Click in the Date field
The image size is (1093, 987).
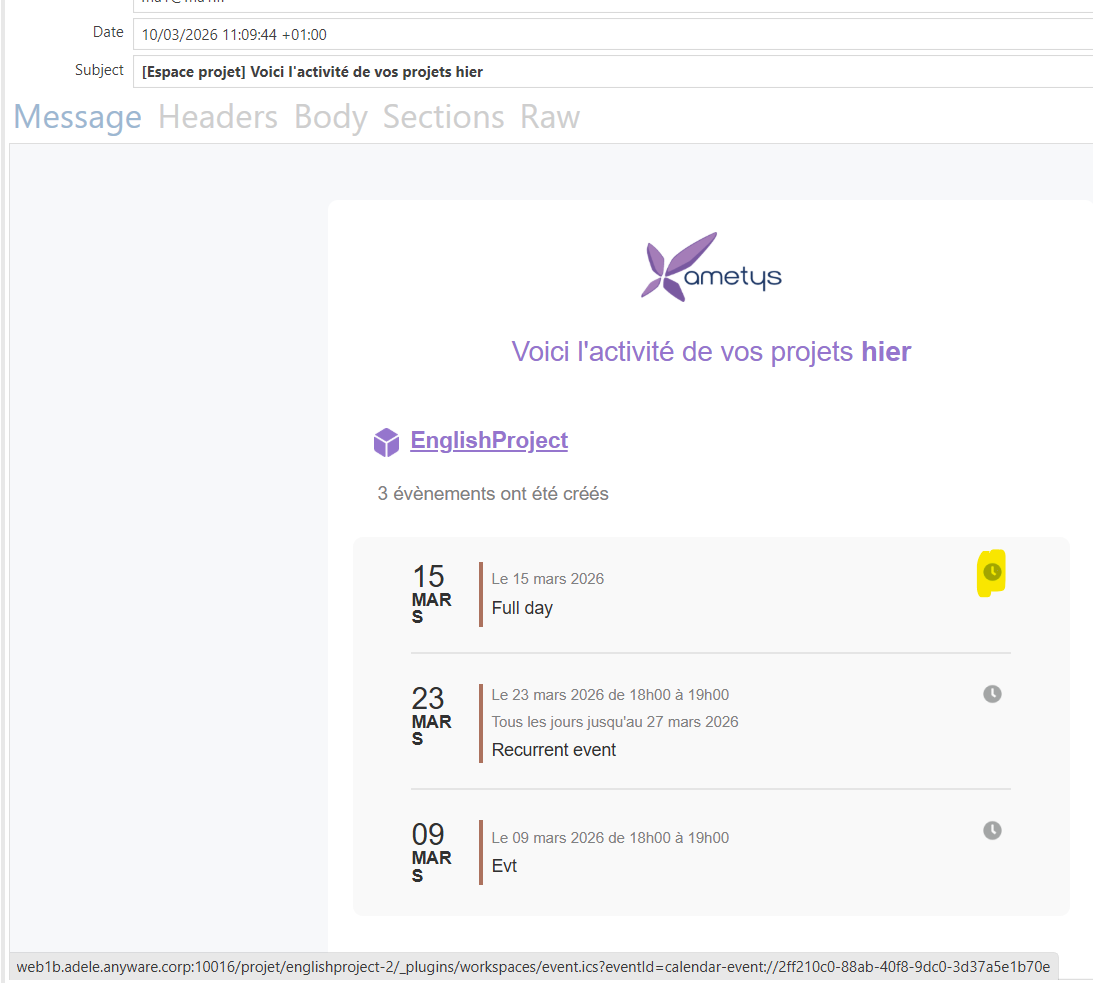[x=612, y=34]
